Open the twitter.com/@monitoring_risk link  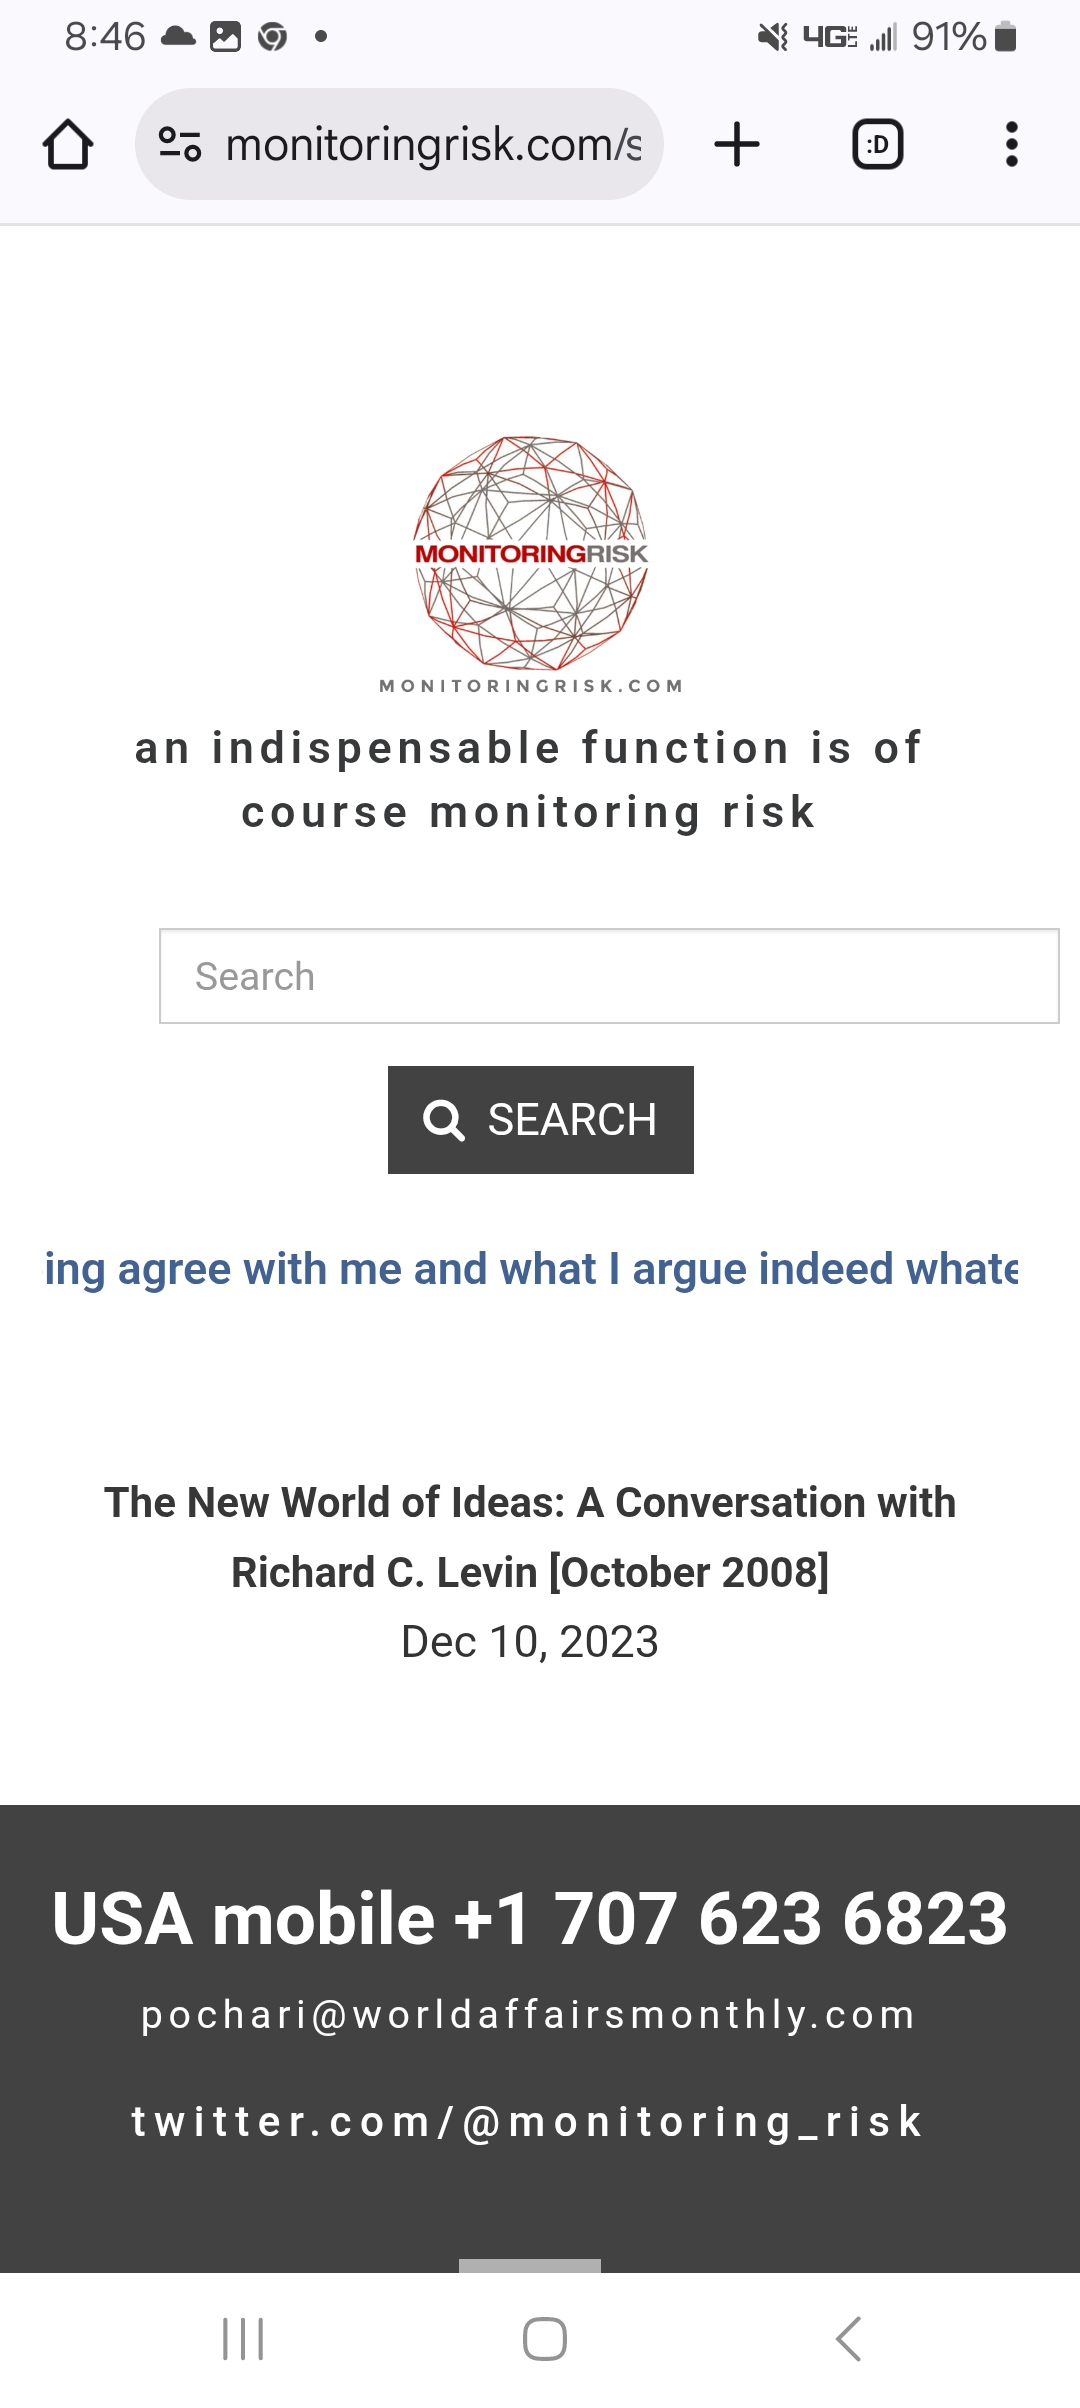point(527,2121)
